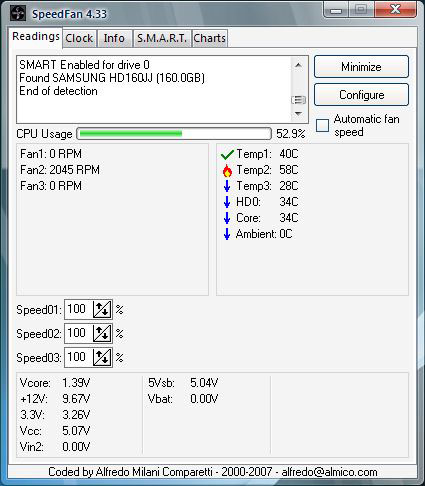This screenshot has height=486, width=425.
Task: Click the Speed01 up/down spinner
Action: pos(102,310)
